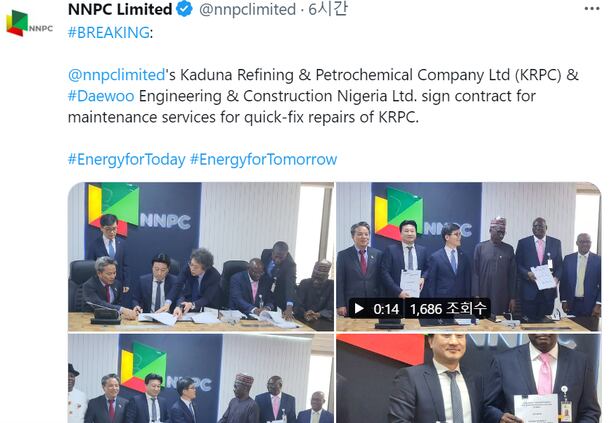The image size is (616, 423).
Task: Open the bottom-left group photo
Action: [201, 379]
